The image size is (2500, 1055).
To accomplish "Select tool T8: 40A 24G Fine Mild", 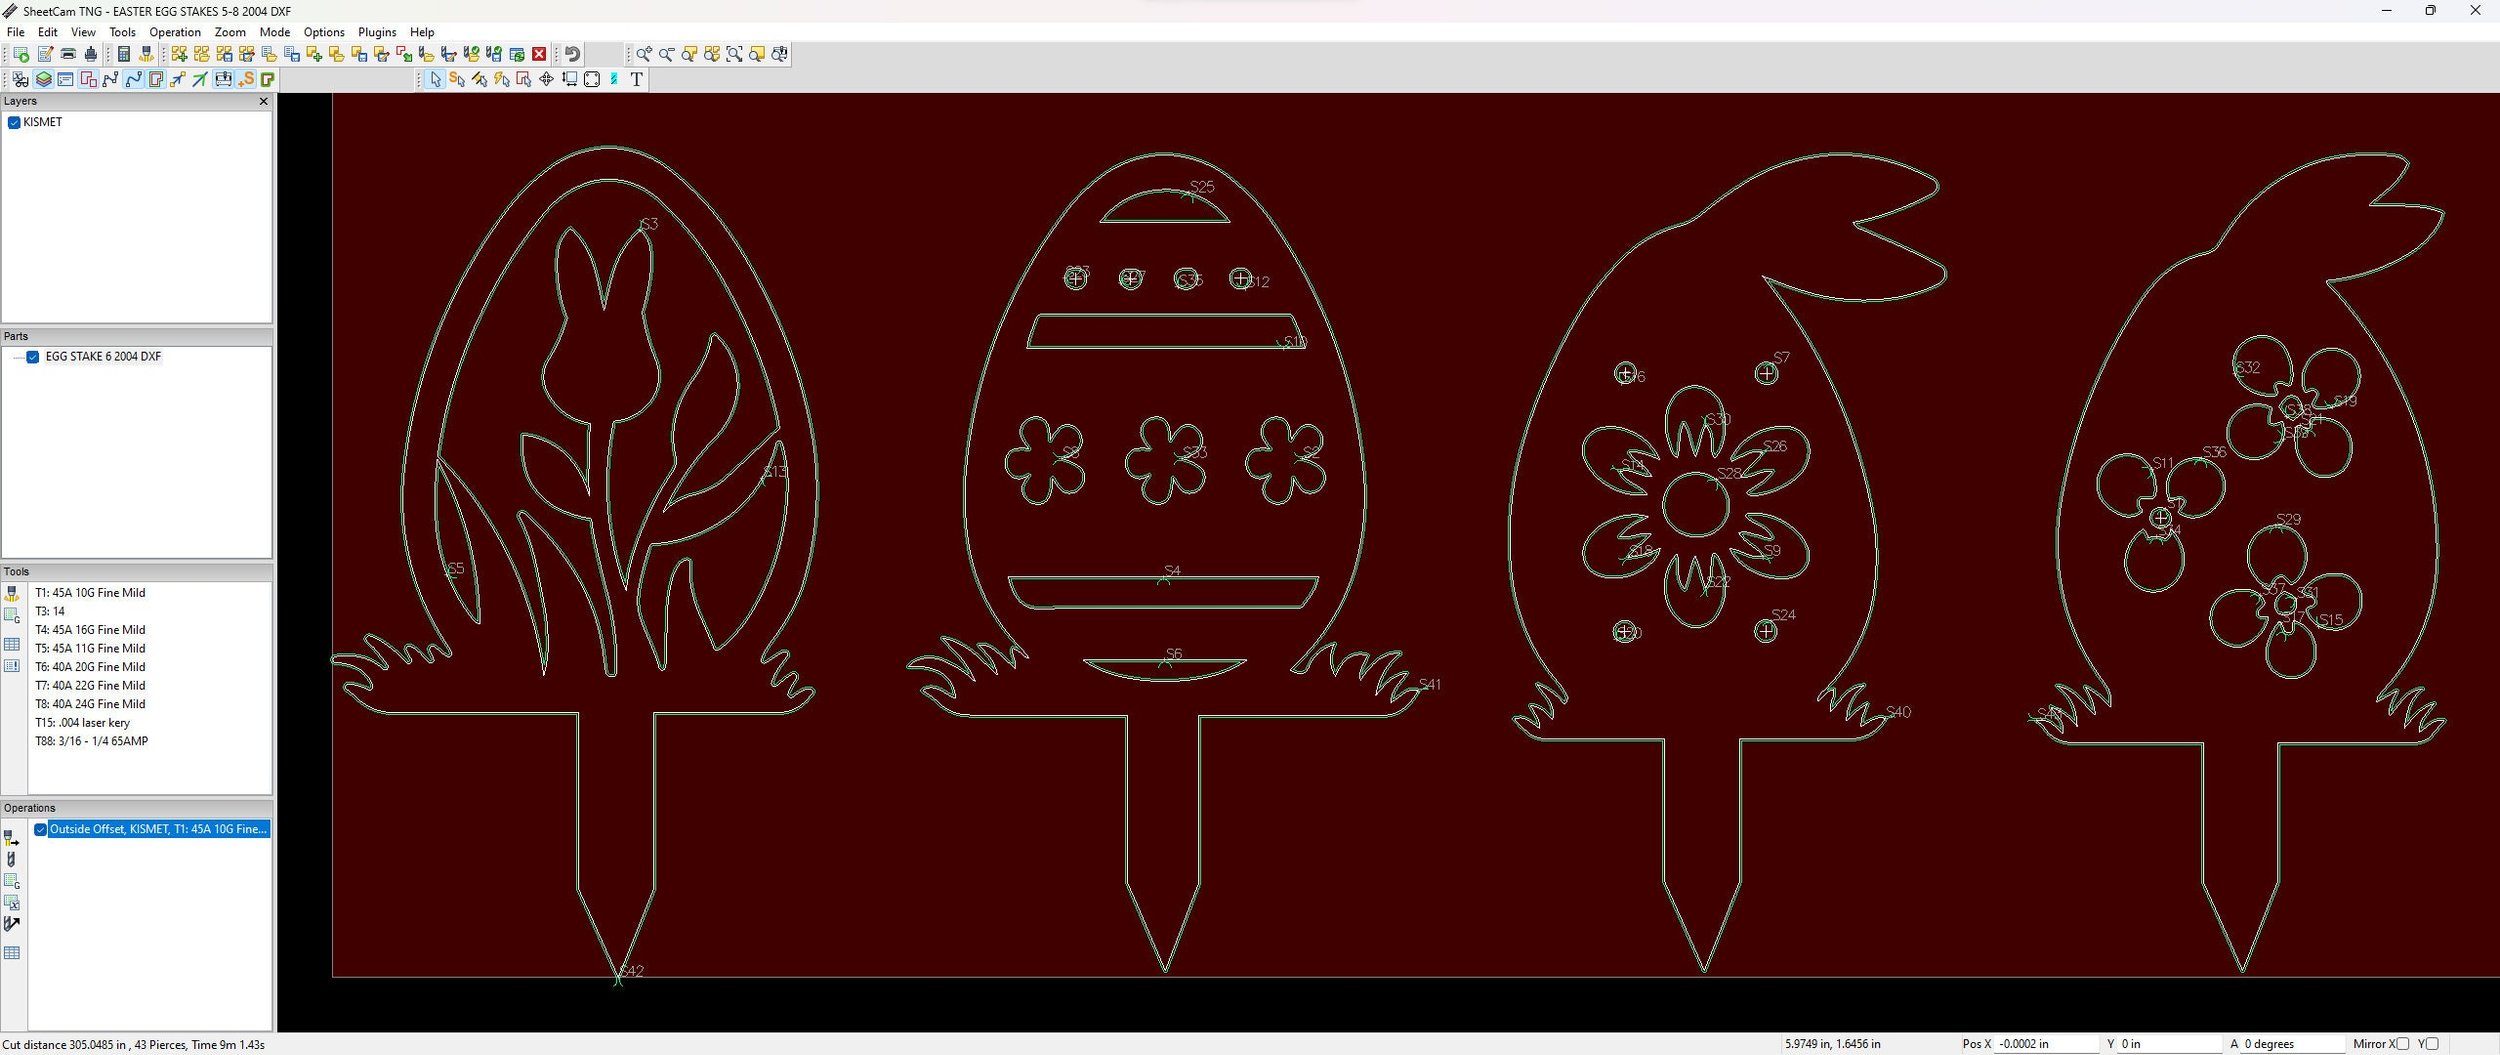I will coord(90,704).
